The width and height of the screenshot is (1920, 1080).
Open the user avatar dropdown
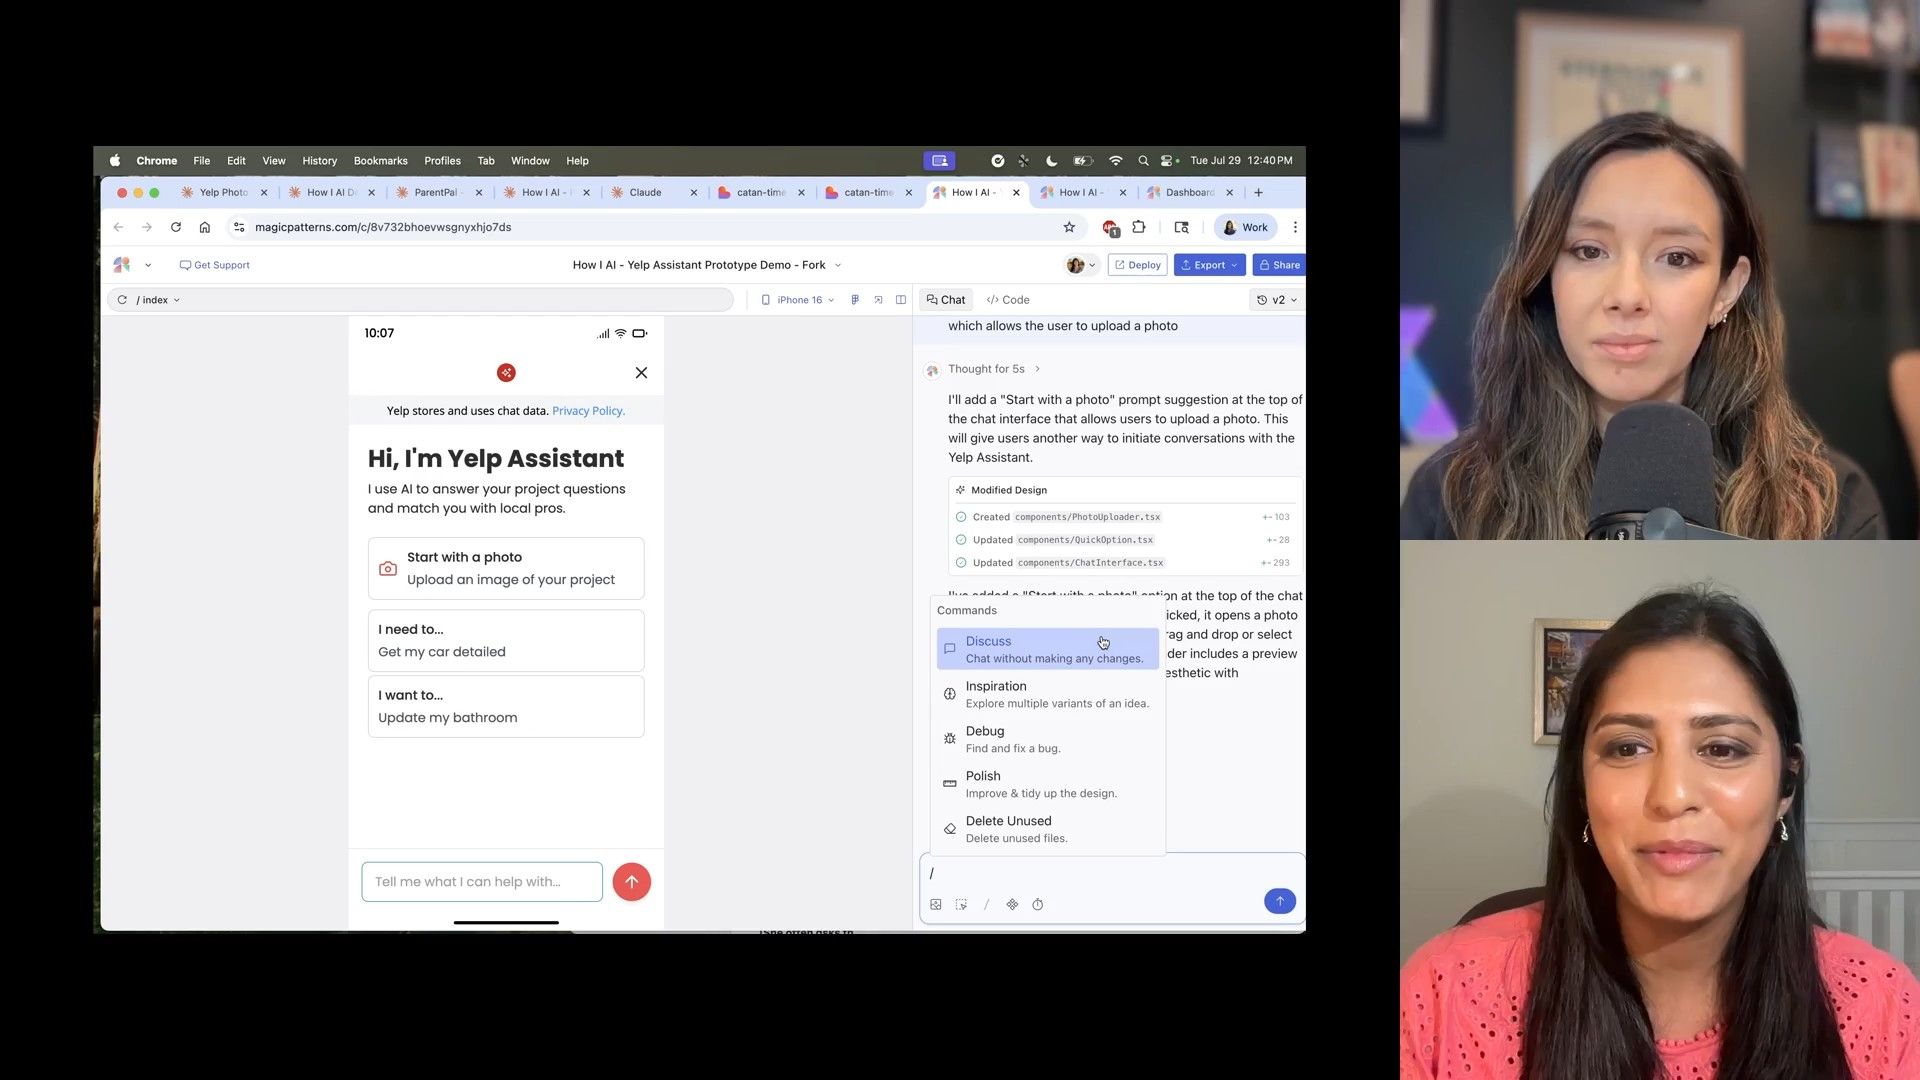pyautogui.click(x=1081, y=265)
